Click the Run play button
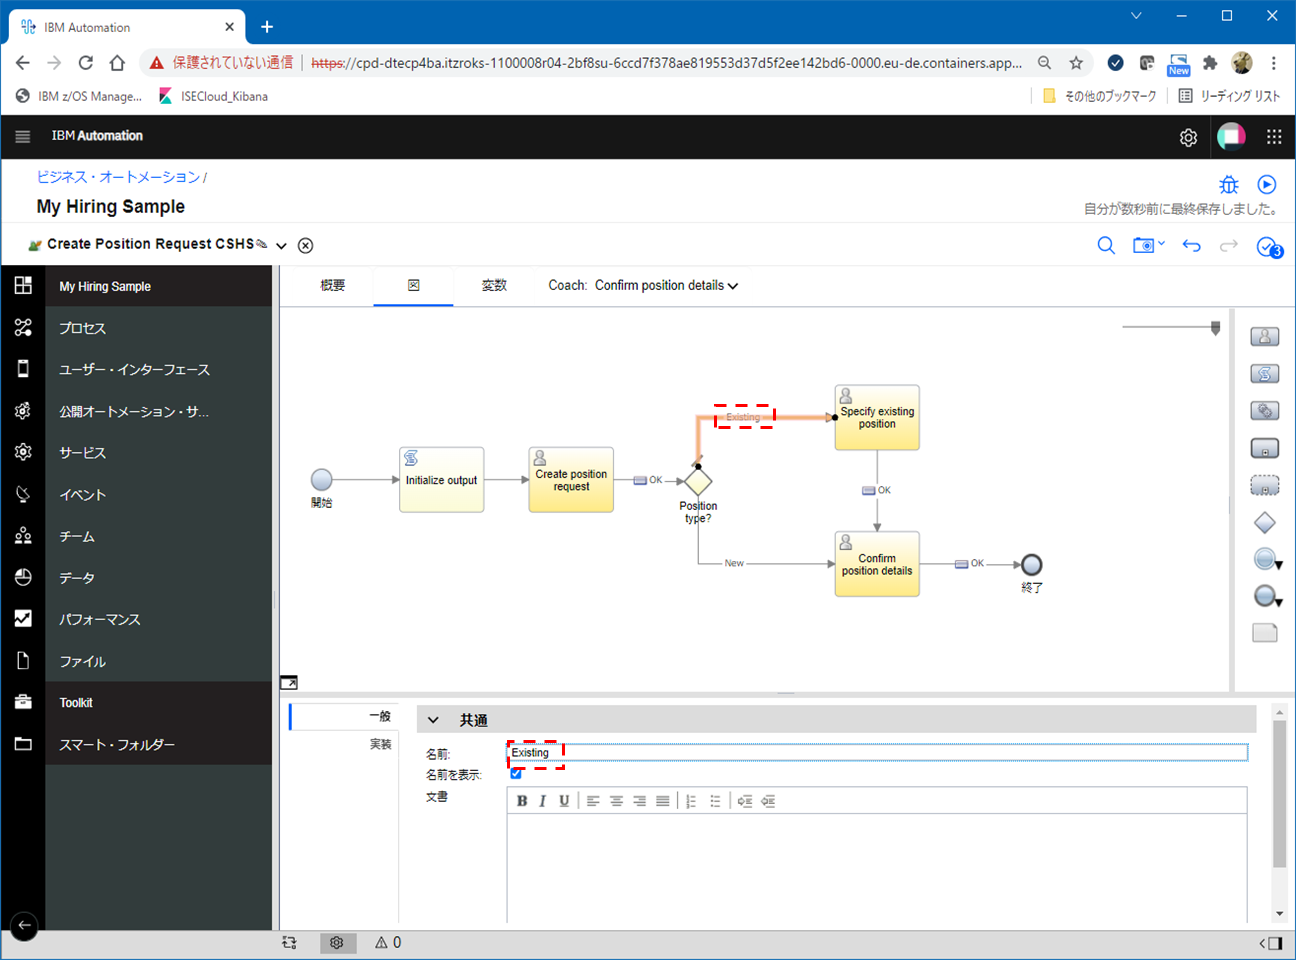Image resolution: width=1296 pixels, height=960 pixels. pos(1267,185)
